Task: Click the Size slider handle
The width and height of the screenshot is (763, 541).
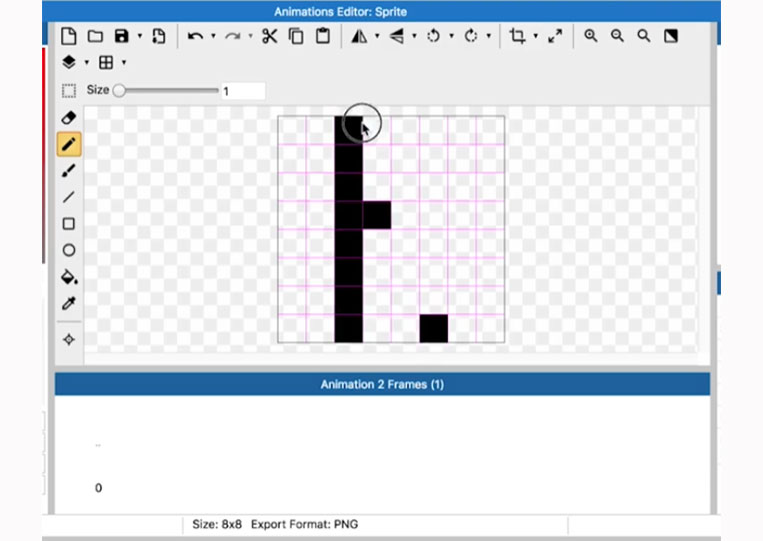Action: click(119, 90)
